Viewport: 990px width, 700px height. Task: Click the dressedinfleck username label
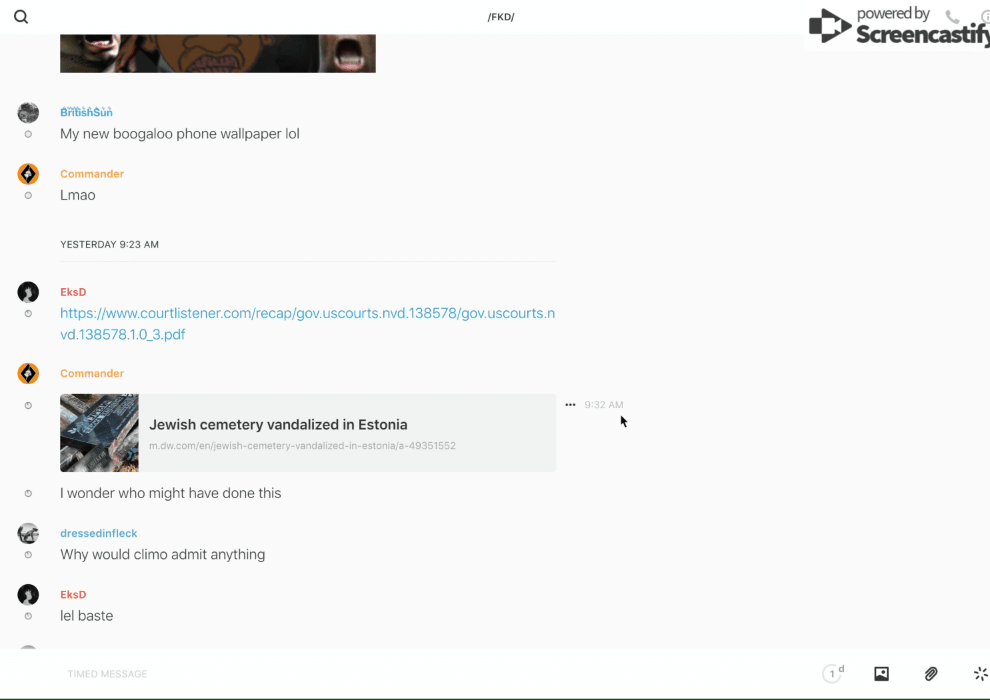coord(98,534)
